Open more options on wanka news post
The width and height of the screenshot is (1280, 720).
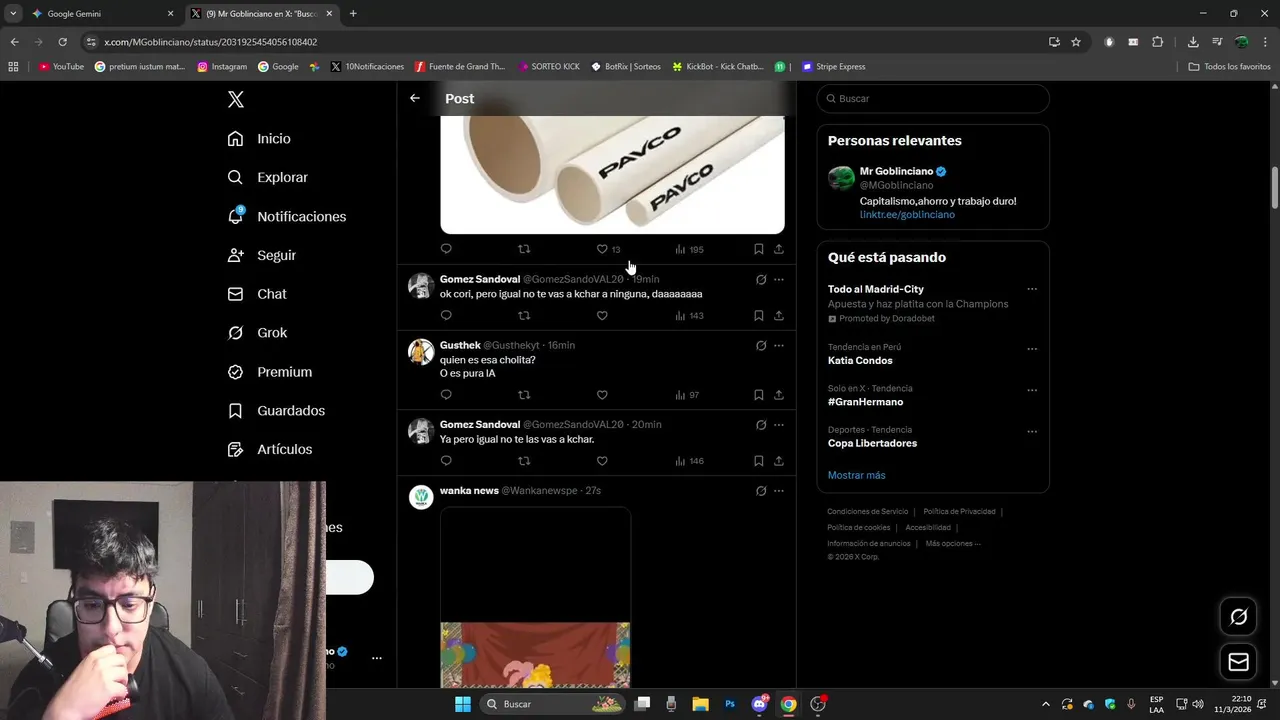(x=779, y=491)
